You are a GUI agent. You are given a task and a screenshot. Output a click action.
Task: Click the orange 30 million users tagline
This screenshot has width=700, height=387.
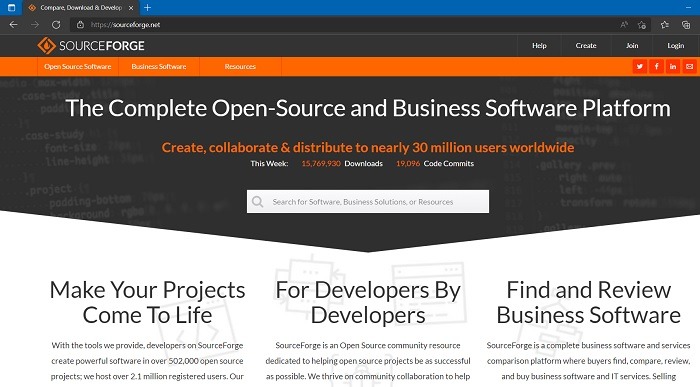point(368,147)
